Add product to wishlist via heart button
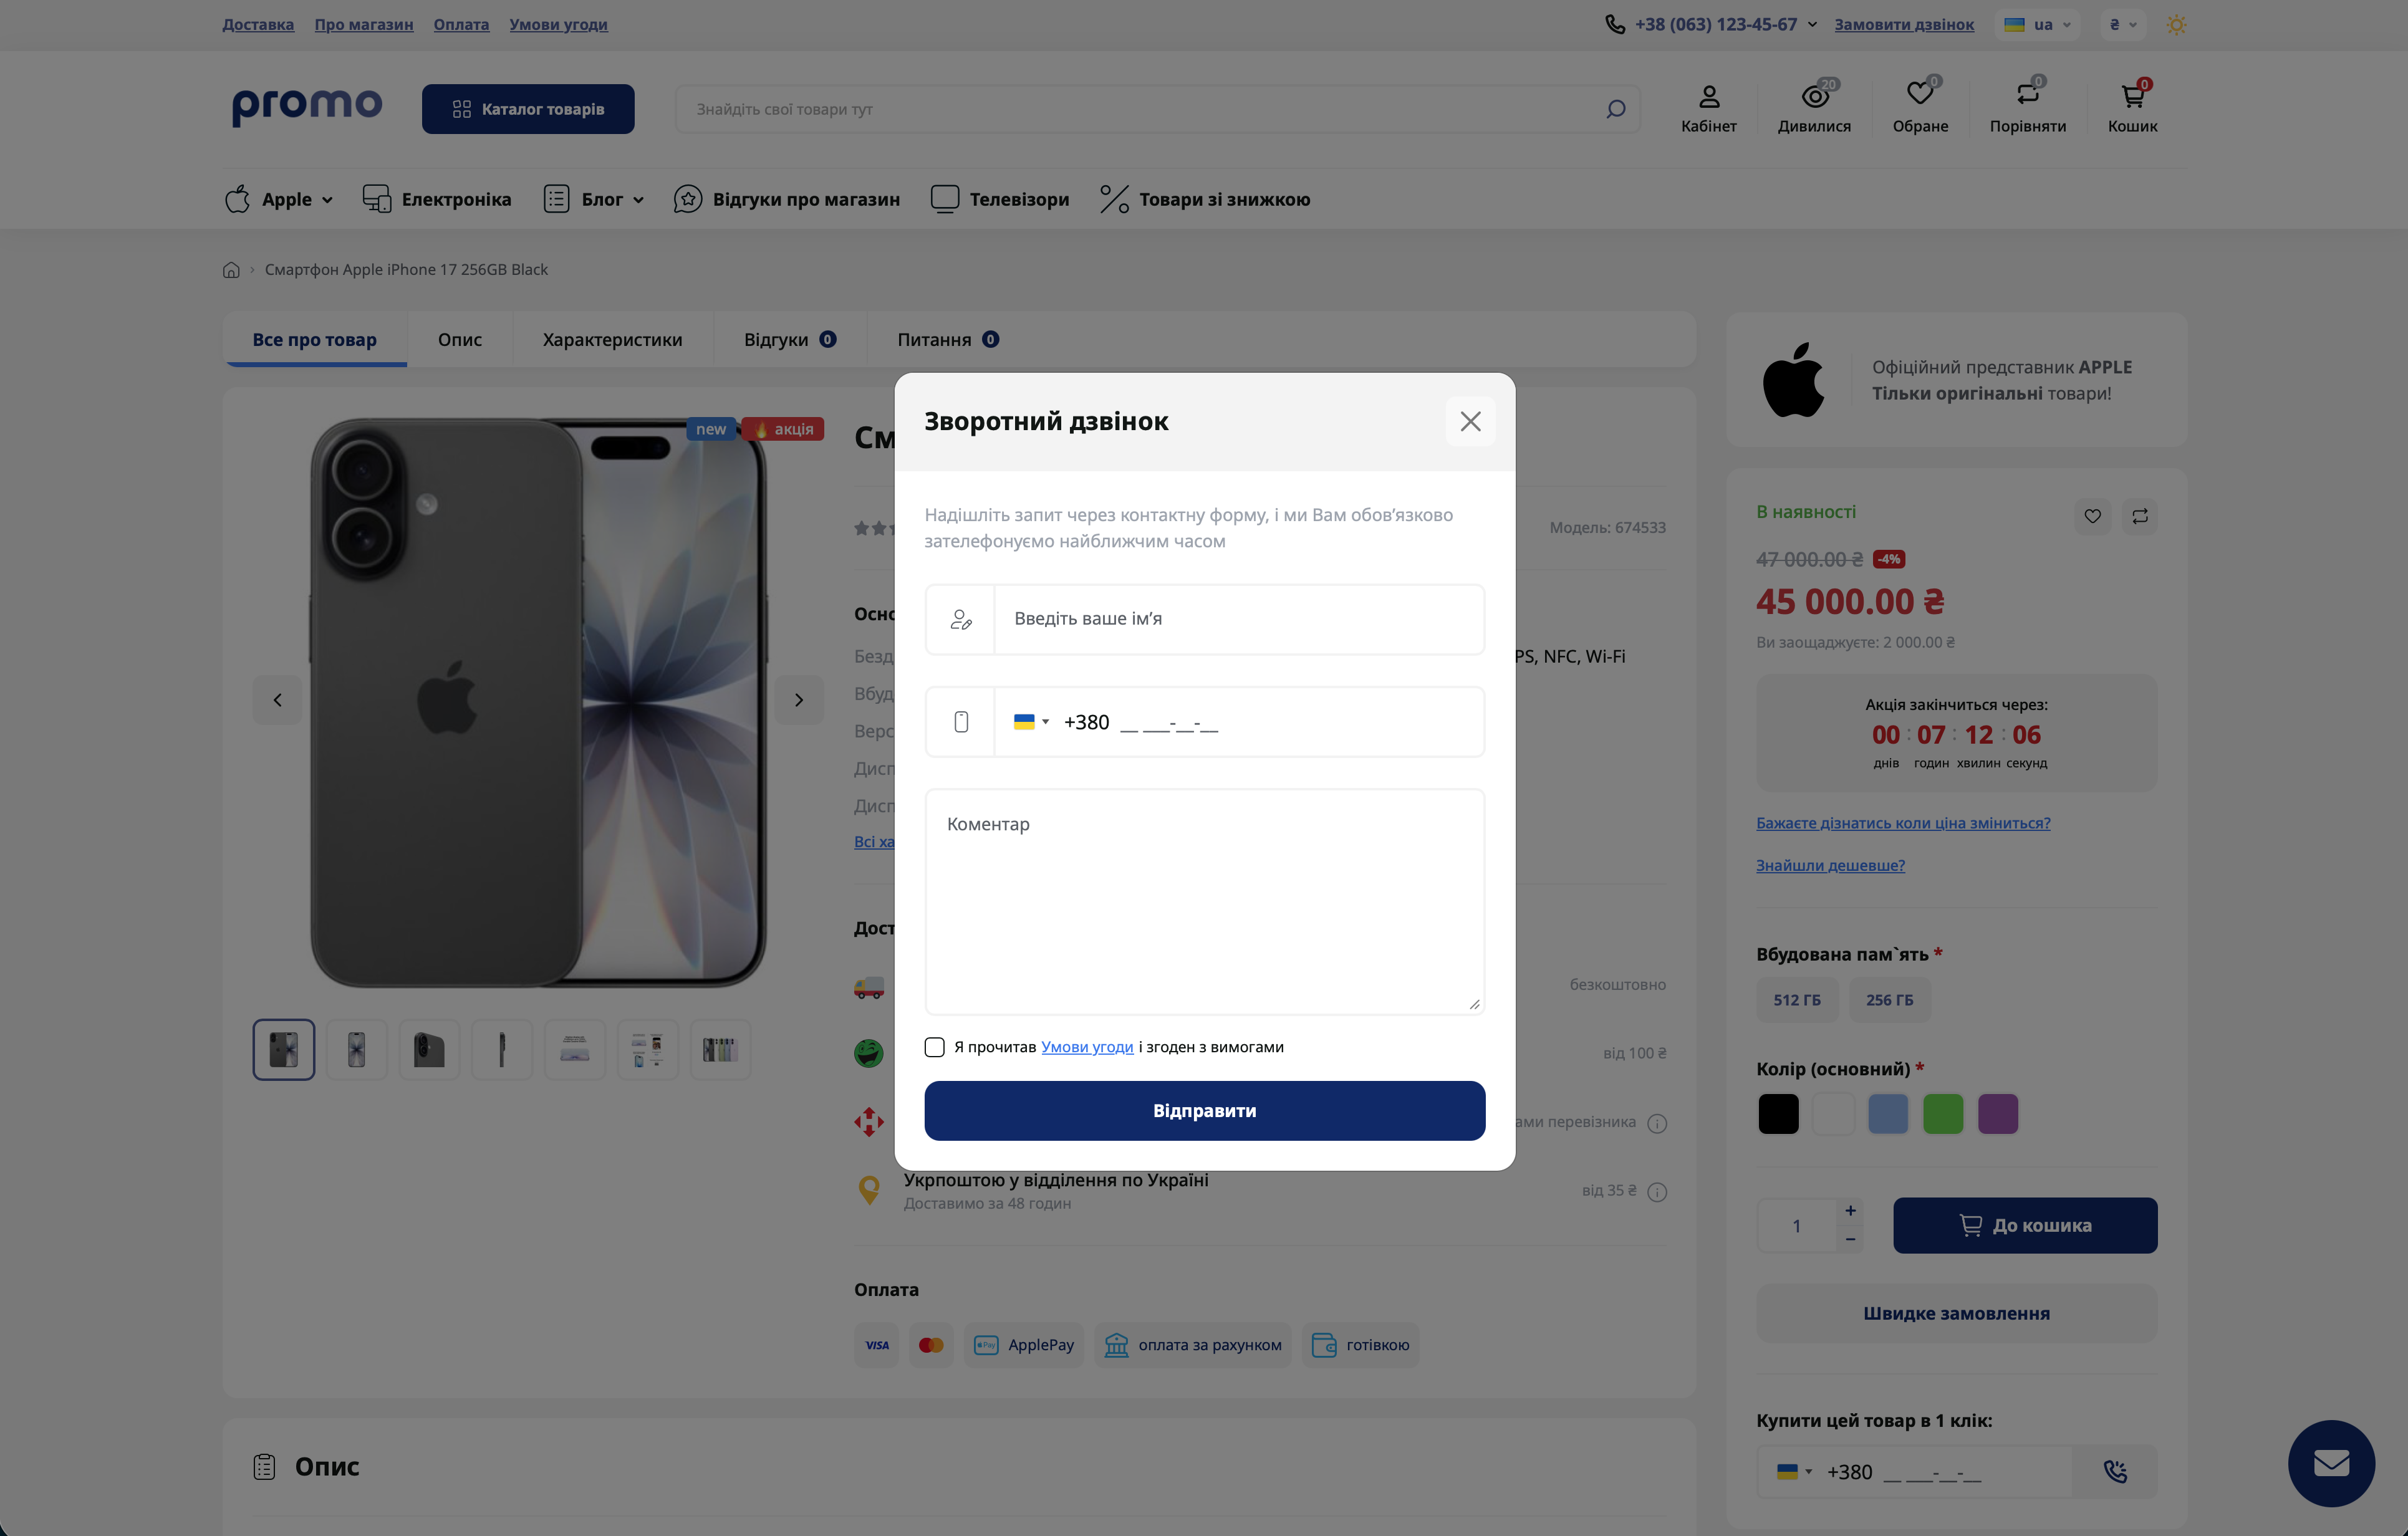Image resolution: width=2408 pixels, height=1536 pixels. tap(2092, 516)
